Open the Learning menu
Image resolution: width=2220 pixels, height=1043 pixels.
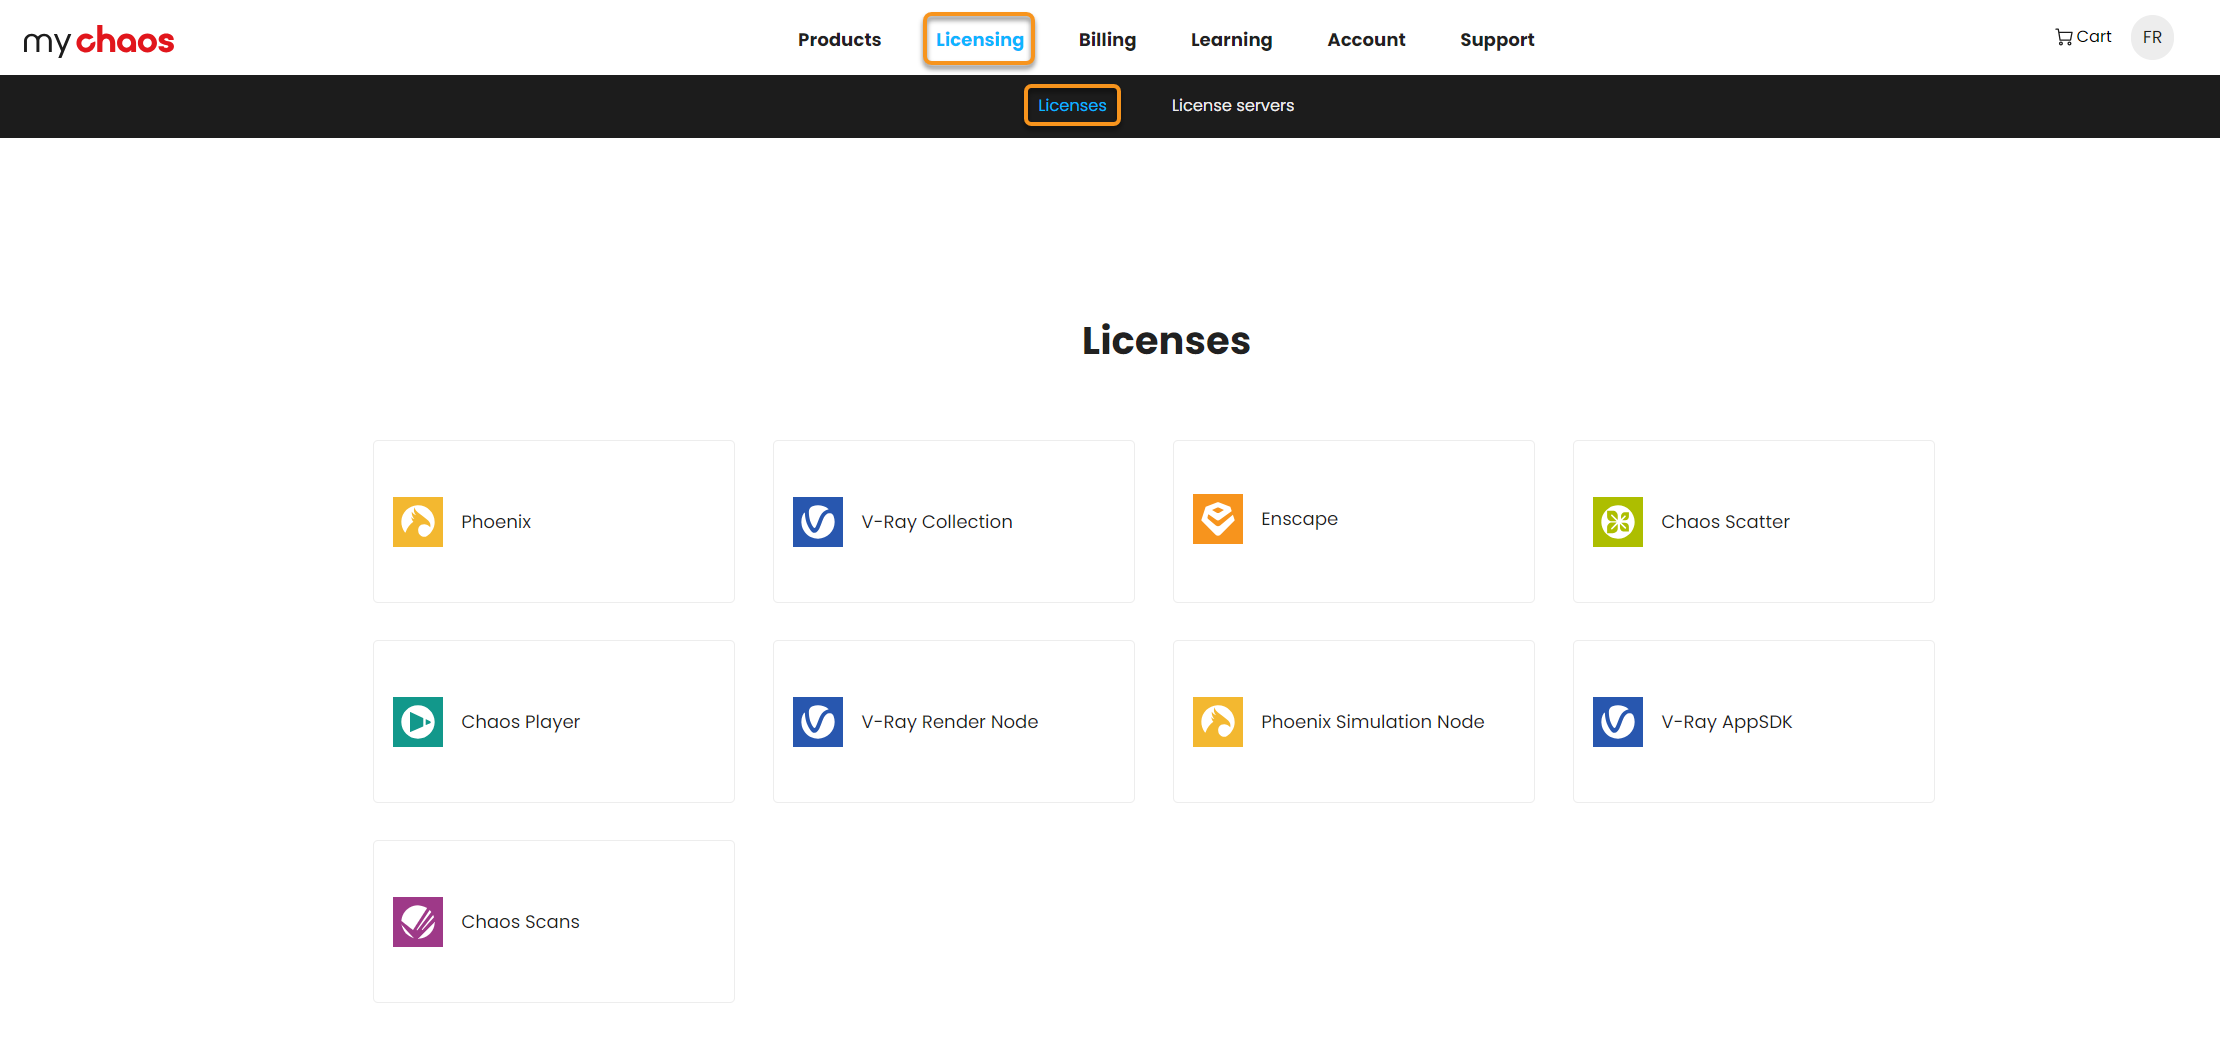[1231, 40]
